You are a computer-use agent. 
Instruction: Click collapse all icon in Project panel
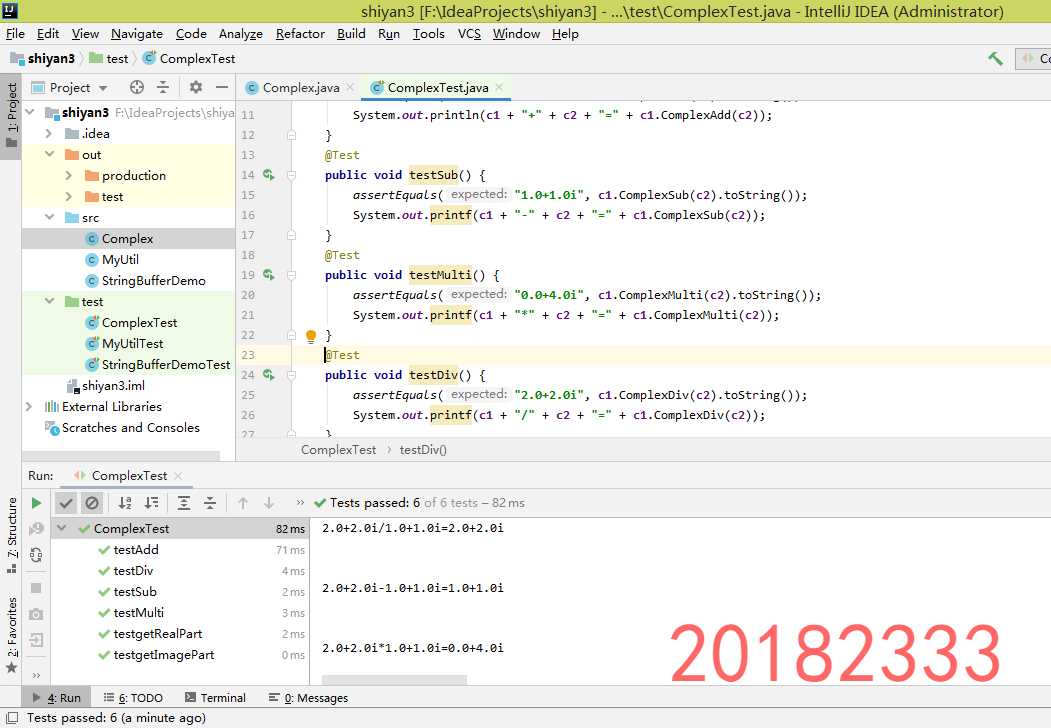pyautogui.click(x=163, y=87)
